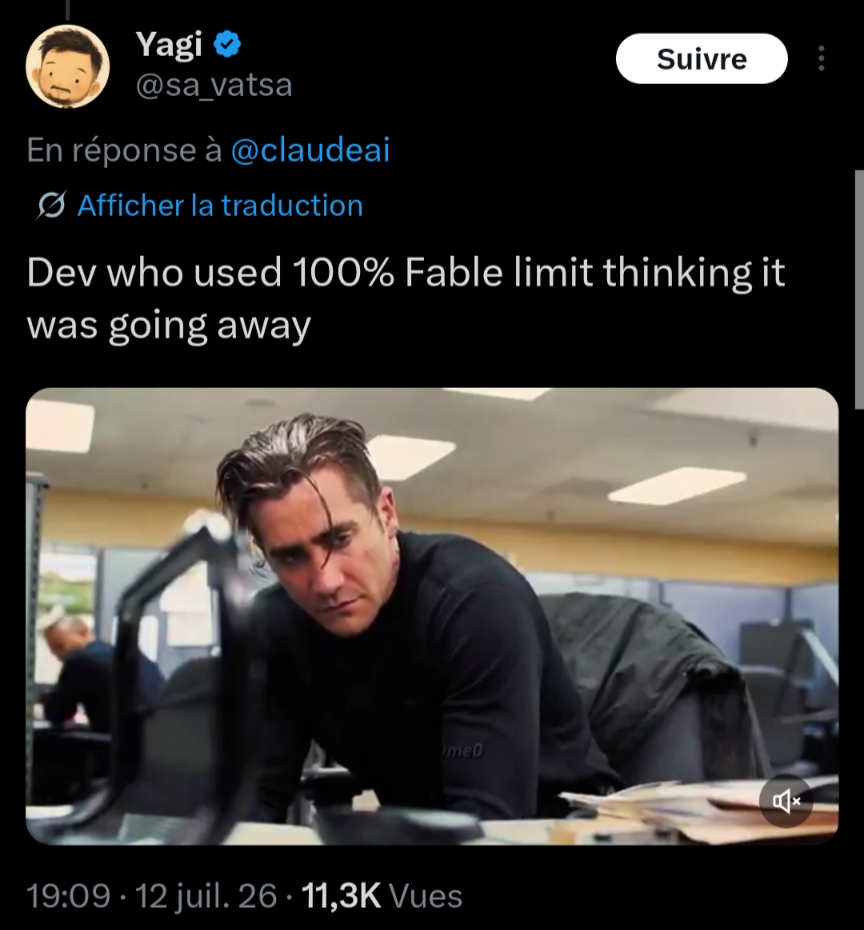
Task: Click the blue verified badge
Action: pyautogui.click(x=227, y=44)
